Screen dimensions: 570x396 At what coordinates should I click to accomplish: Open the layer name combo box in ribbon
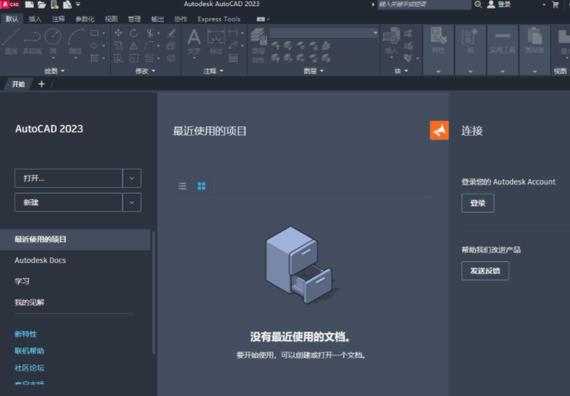[324, 33]
